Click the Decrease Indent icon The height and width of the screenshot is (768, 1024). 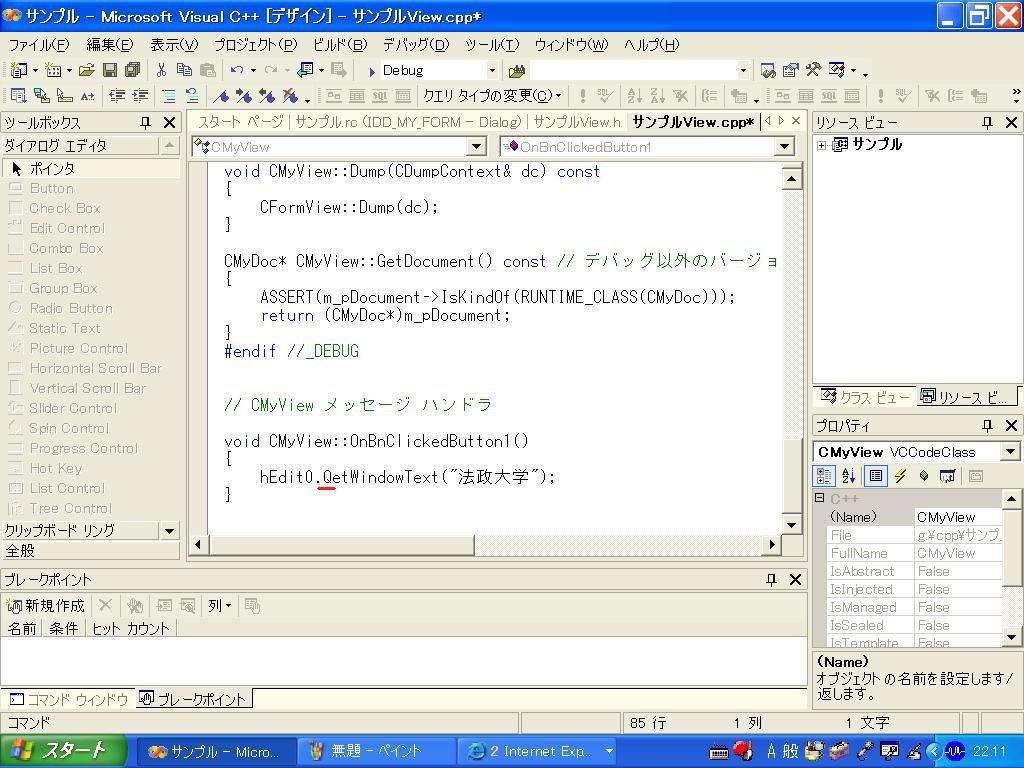[x=117, y=96]
